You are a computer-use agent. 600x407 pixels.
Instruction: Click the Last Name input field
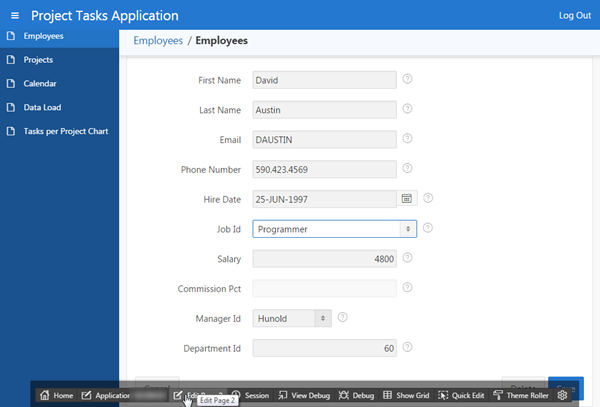coord(324,110)
